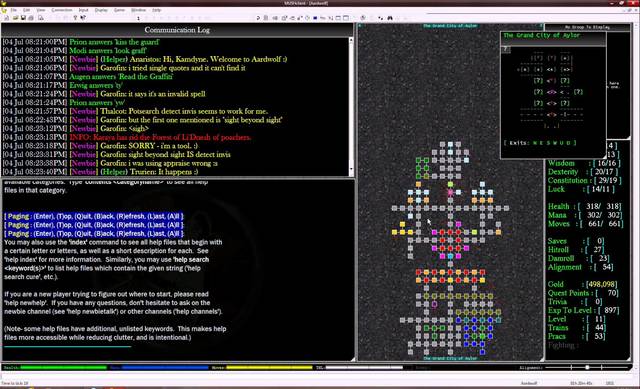Image resolution: width=640 pixels, height=389 pixels.
Task: Open the Edit menu
Action: 27,10
